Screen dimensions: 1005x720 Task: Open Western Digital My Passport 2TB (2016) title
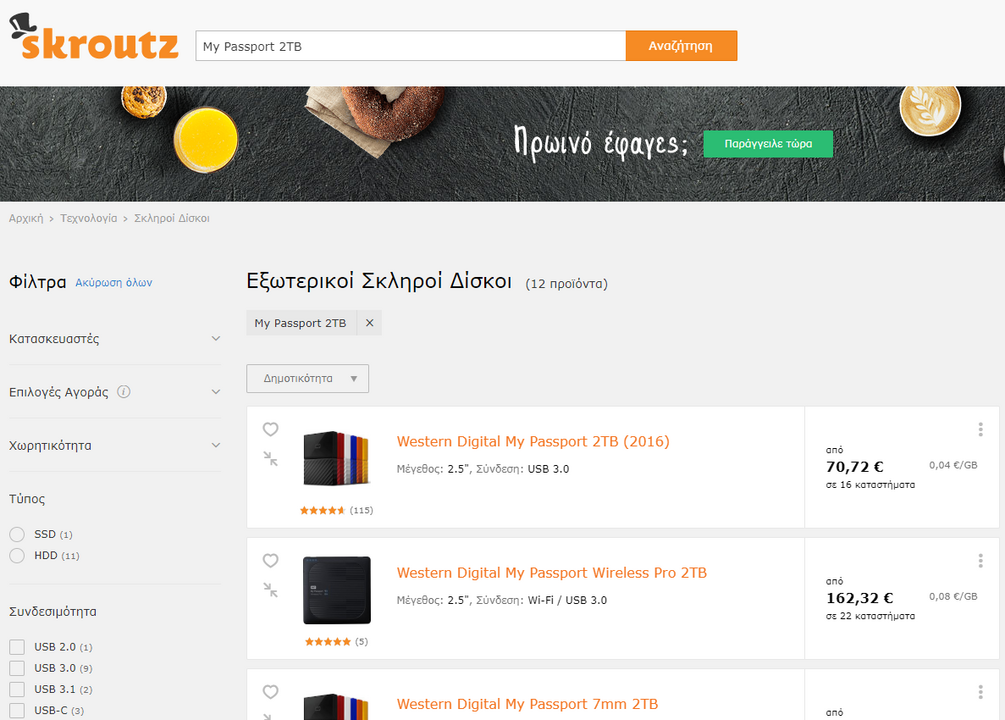(x=533, y=441)
